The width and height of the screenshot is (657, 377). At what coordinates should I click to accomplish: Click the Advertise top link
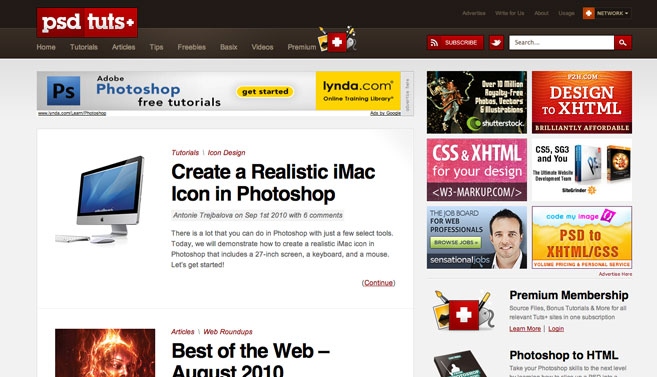click(474, 13)
